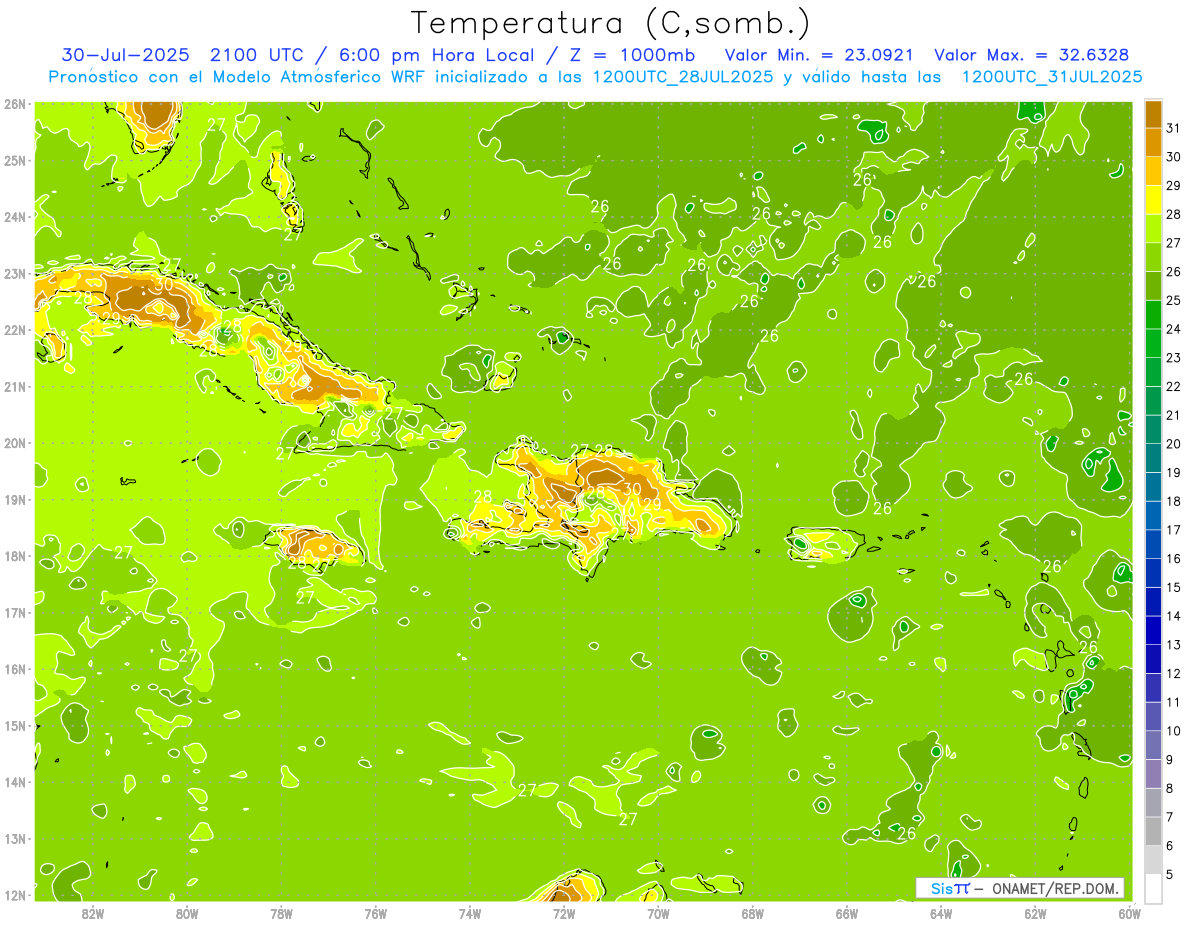1200x927 pixels.
Task: Click the brown color swatch above legend value 31
Action: point(1153,114)
